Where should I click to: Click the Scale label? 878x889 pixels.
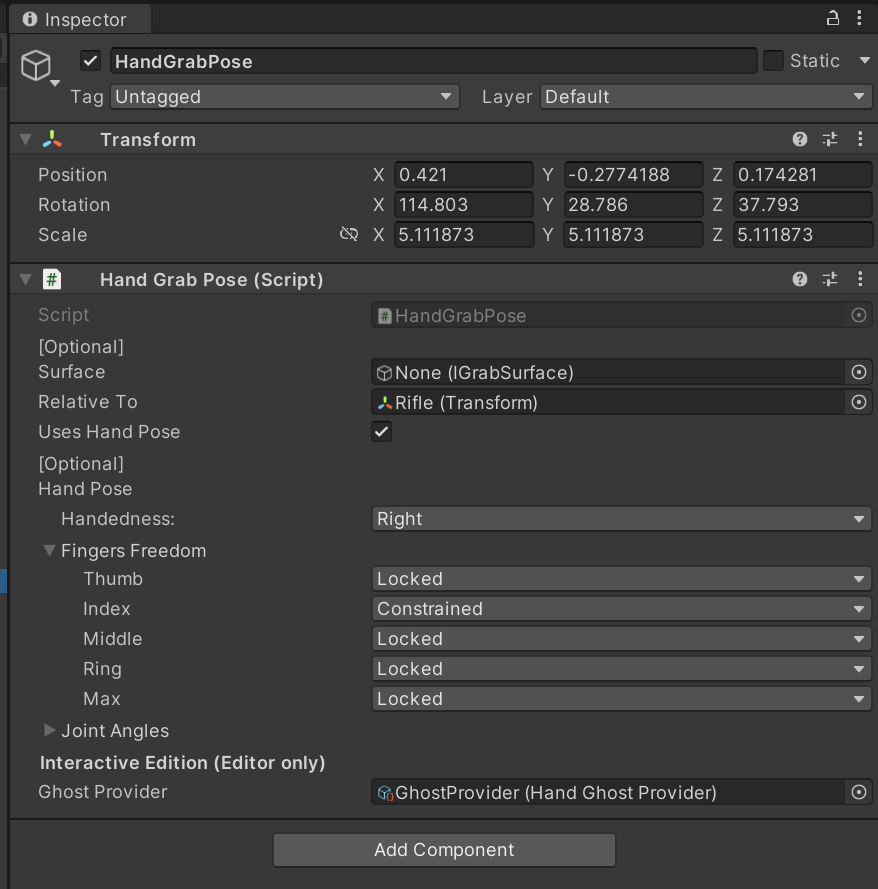point(62,235)
